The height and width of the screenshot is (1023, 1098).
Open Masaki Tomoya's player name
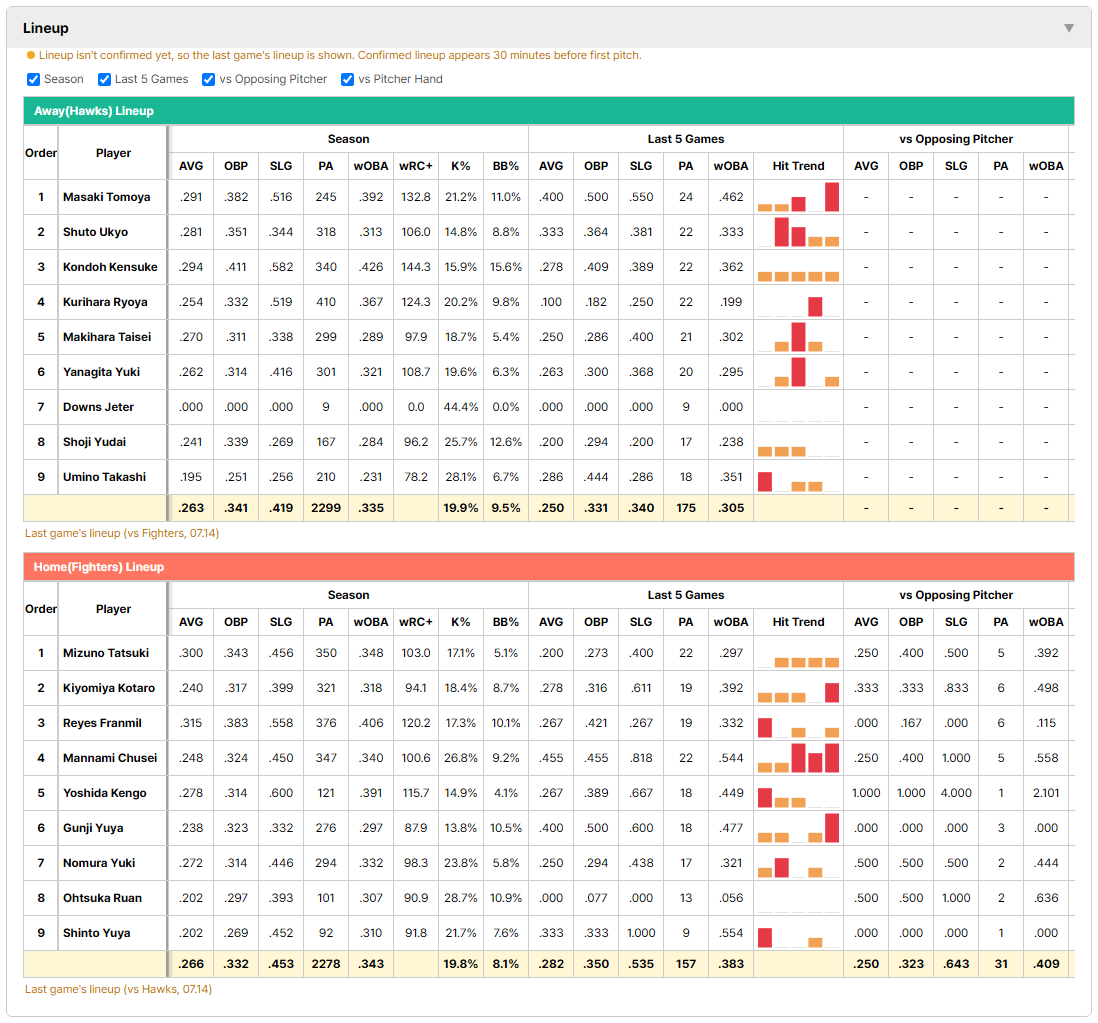point(106,197)
